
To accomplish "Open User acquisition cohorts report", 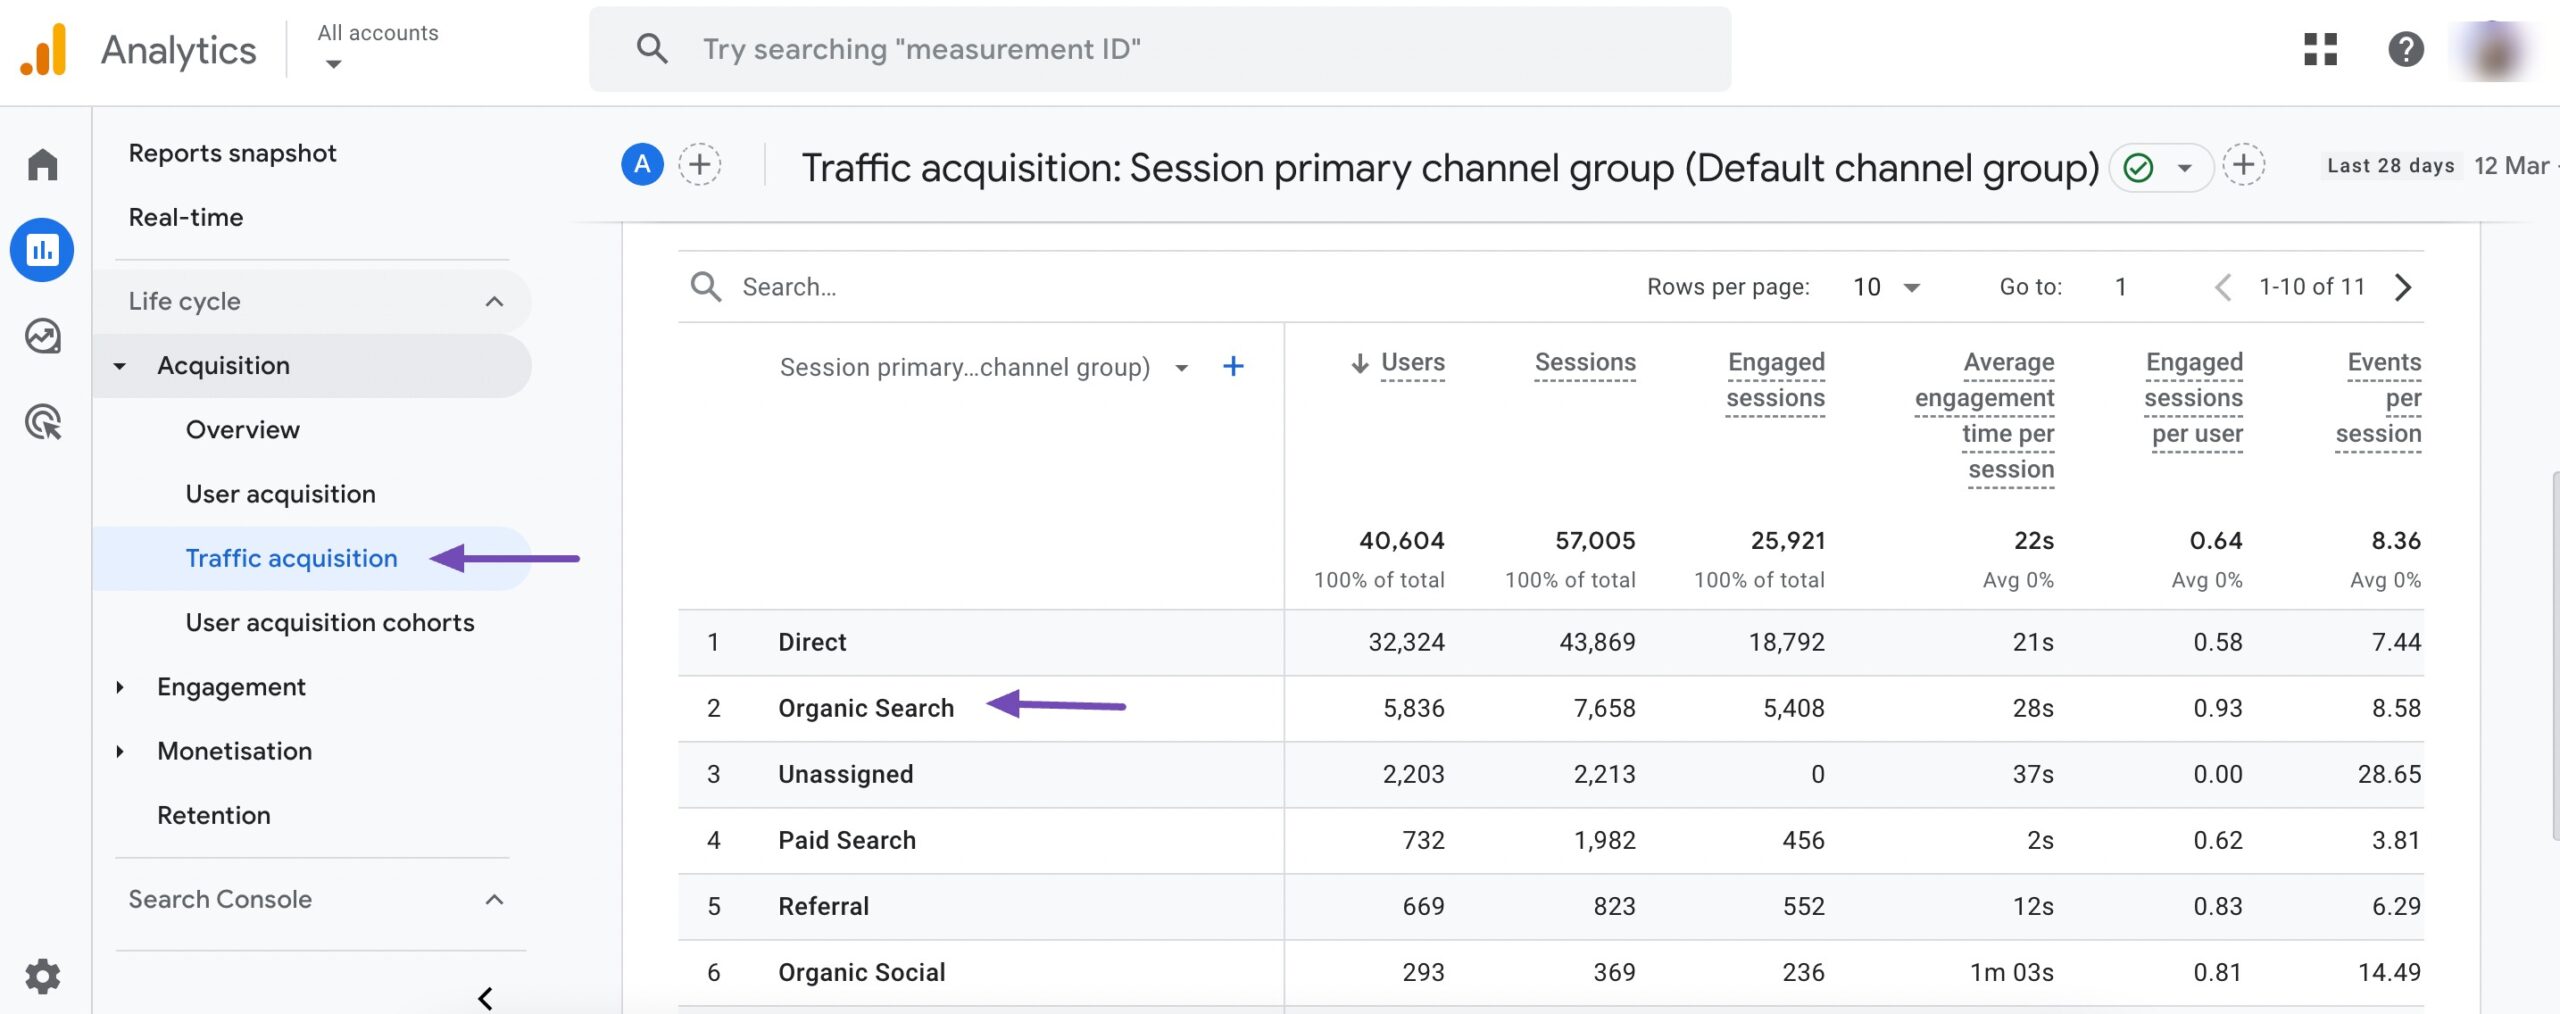I will tap(329, 622).
